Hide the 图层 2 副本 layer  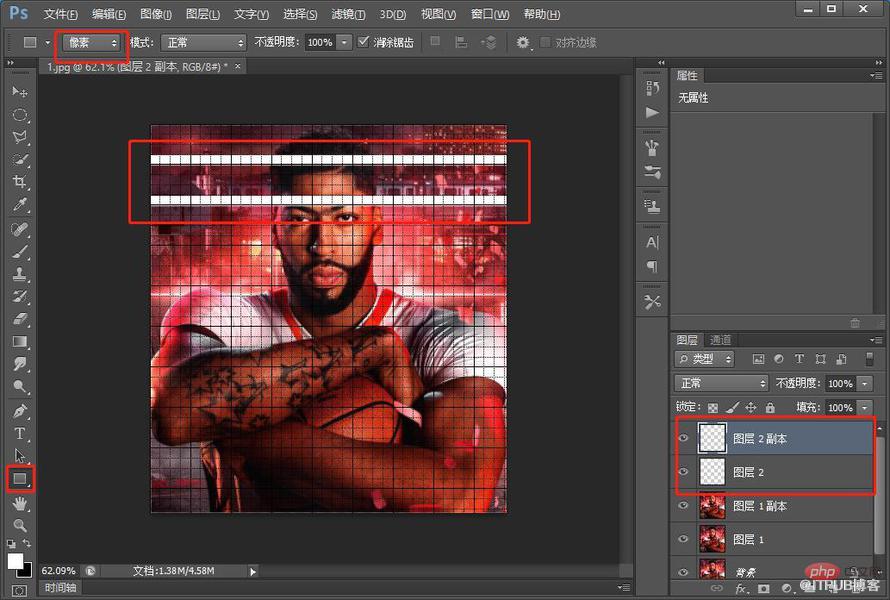pyautogui.click(x=683, y=438)
